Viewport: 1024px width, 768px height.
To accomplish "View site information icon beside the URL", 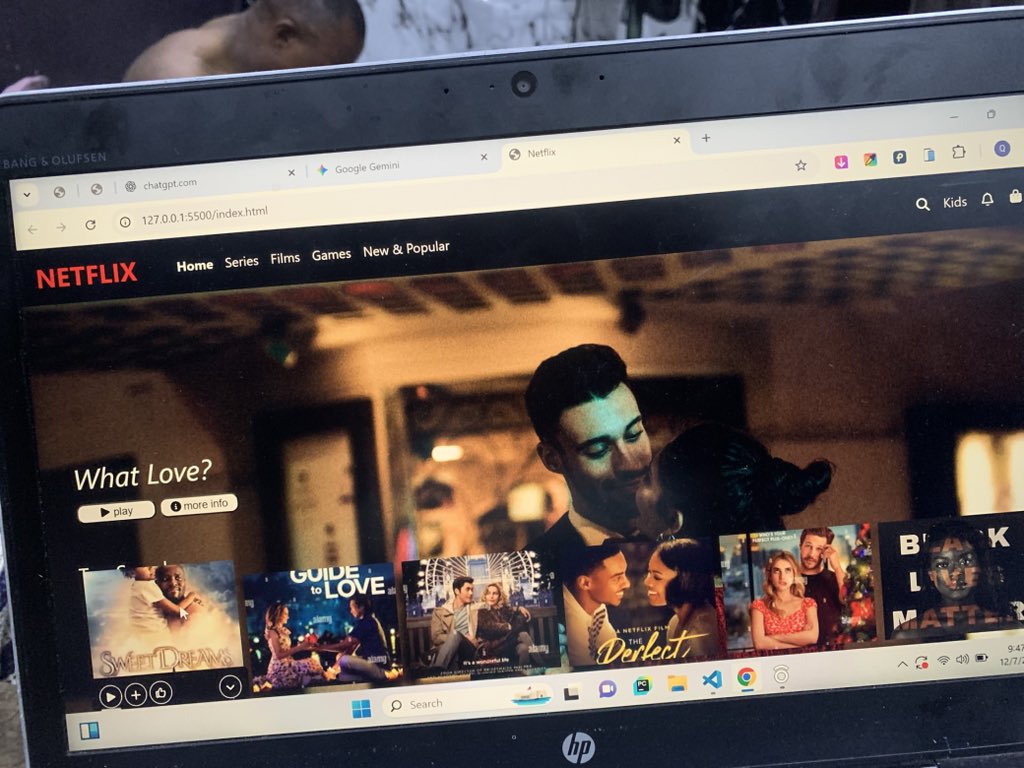I will tap(125, 222).
